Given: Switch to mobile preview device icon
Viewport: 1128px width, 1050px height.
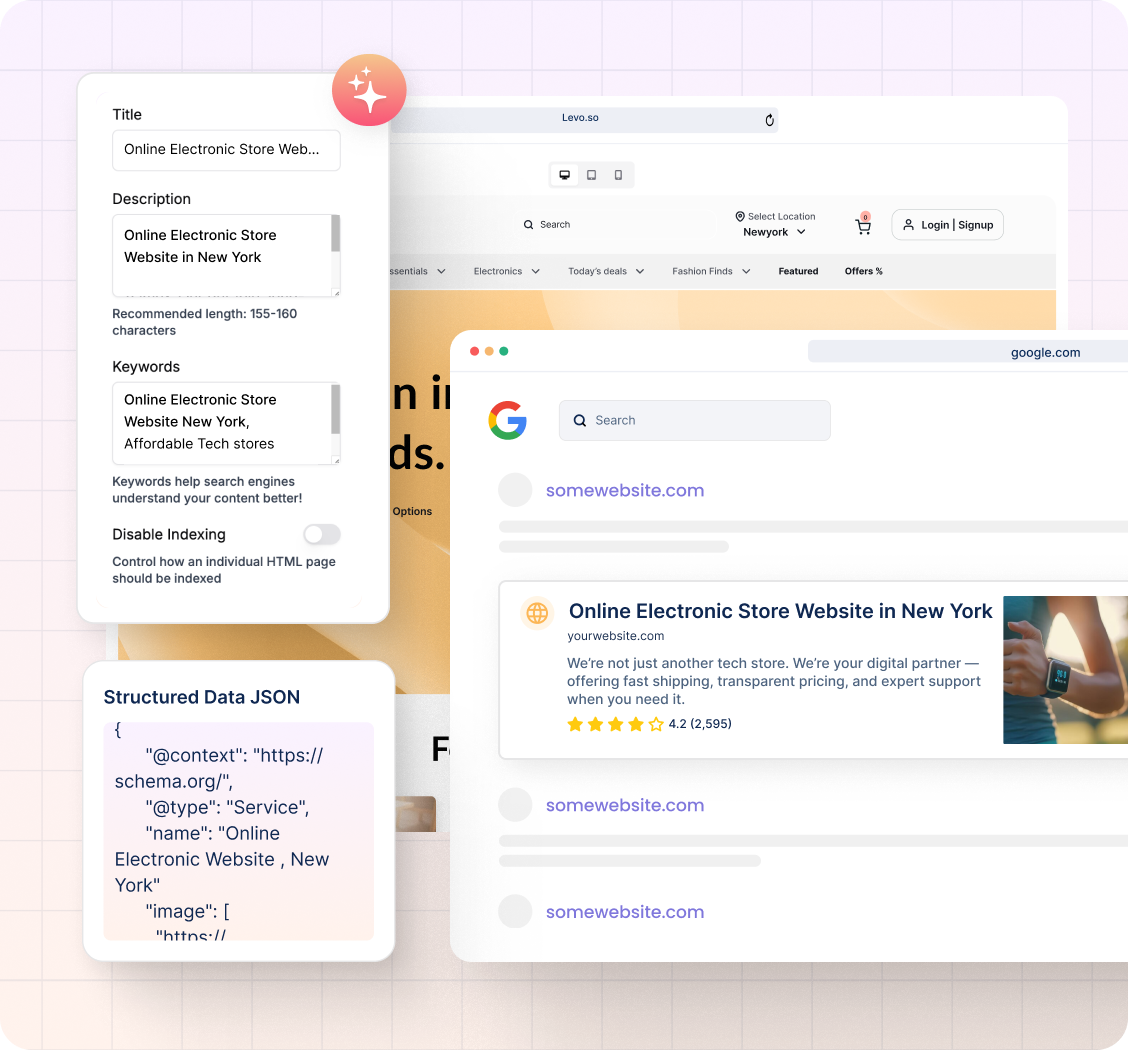Looking at the screenshot, I should (x=618, y=175).
